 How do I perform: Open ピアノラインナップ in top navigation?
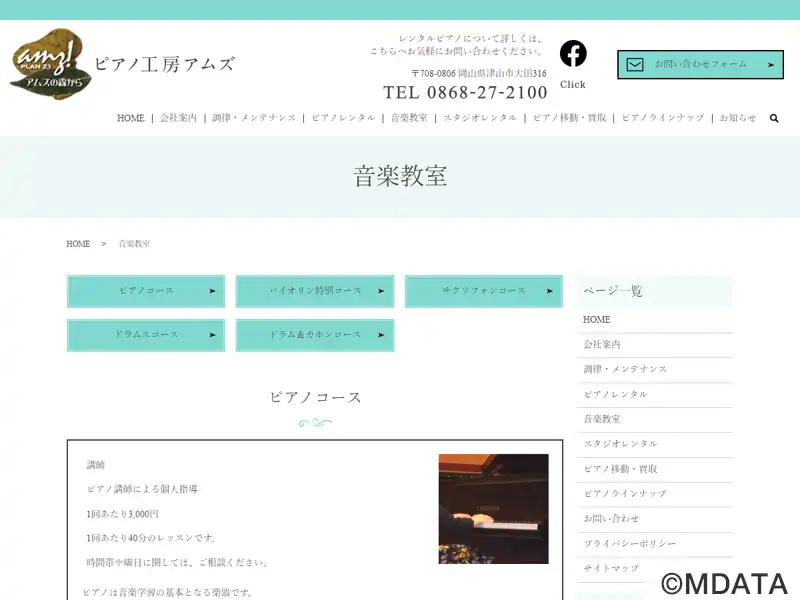tap(663, 118)
